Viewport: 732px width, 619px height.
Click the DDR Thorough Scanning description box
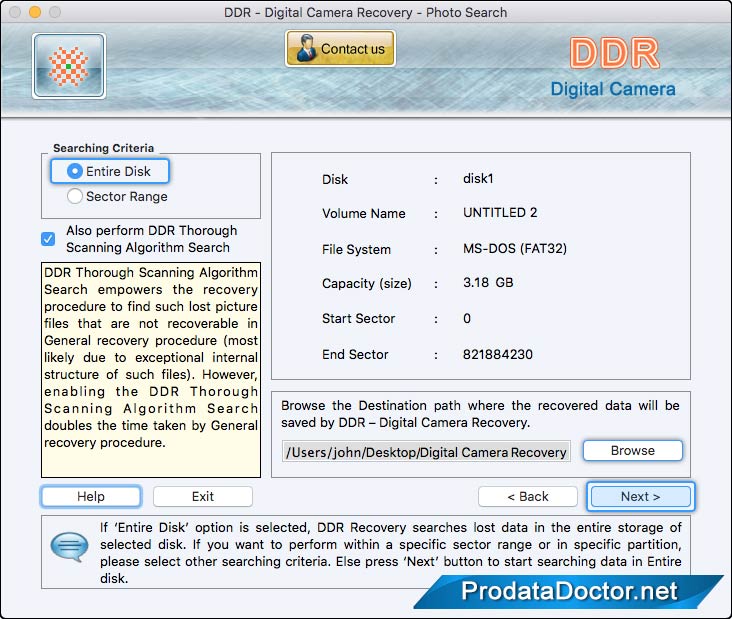click(151, 370)
